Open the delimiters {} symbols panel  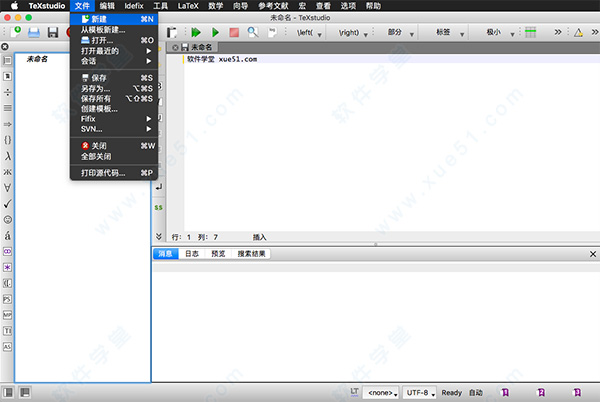click(7, 140)
